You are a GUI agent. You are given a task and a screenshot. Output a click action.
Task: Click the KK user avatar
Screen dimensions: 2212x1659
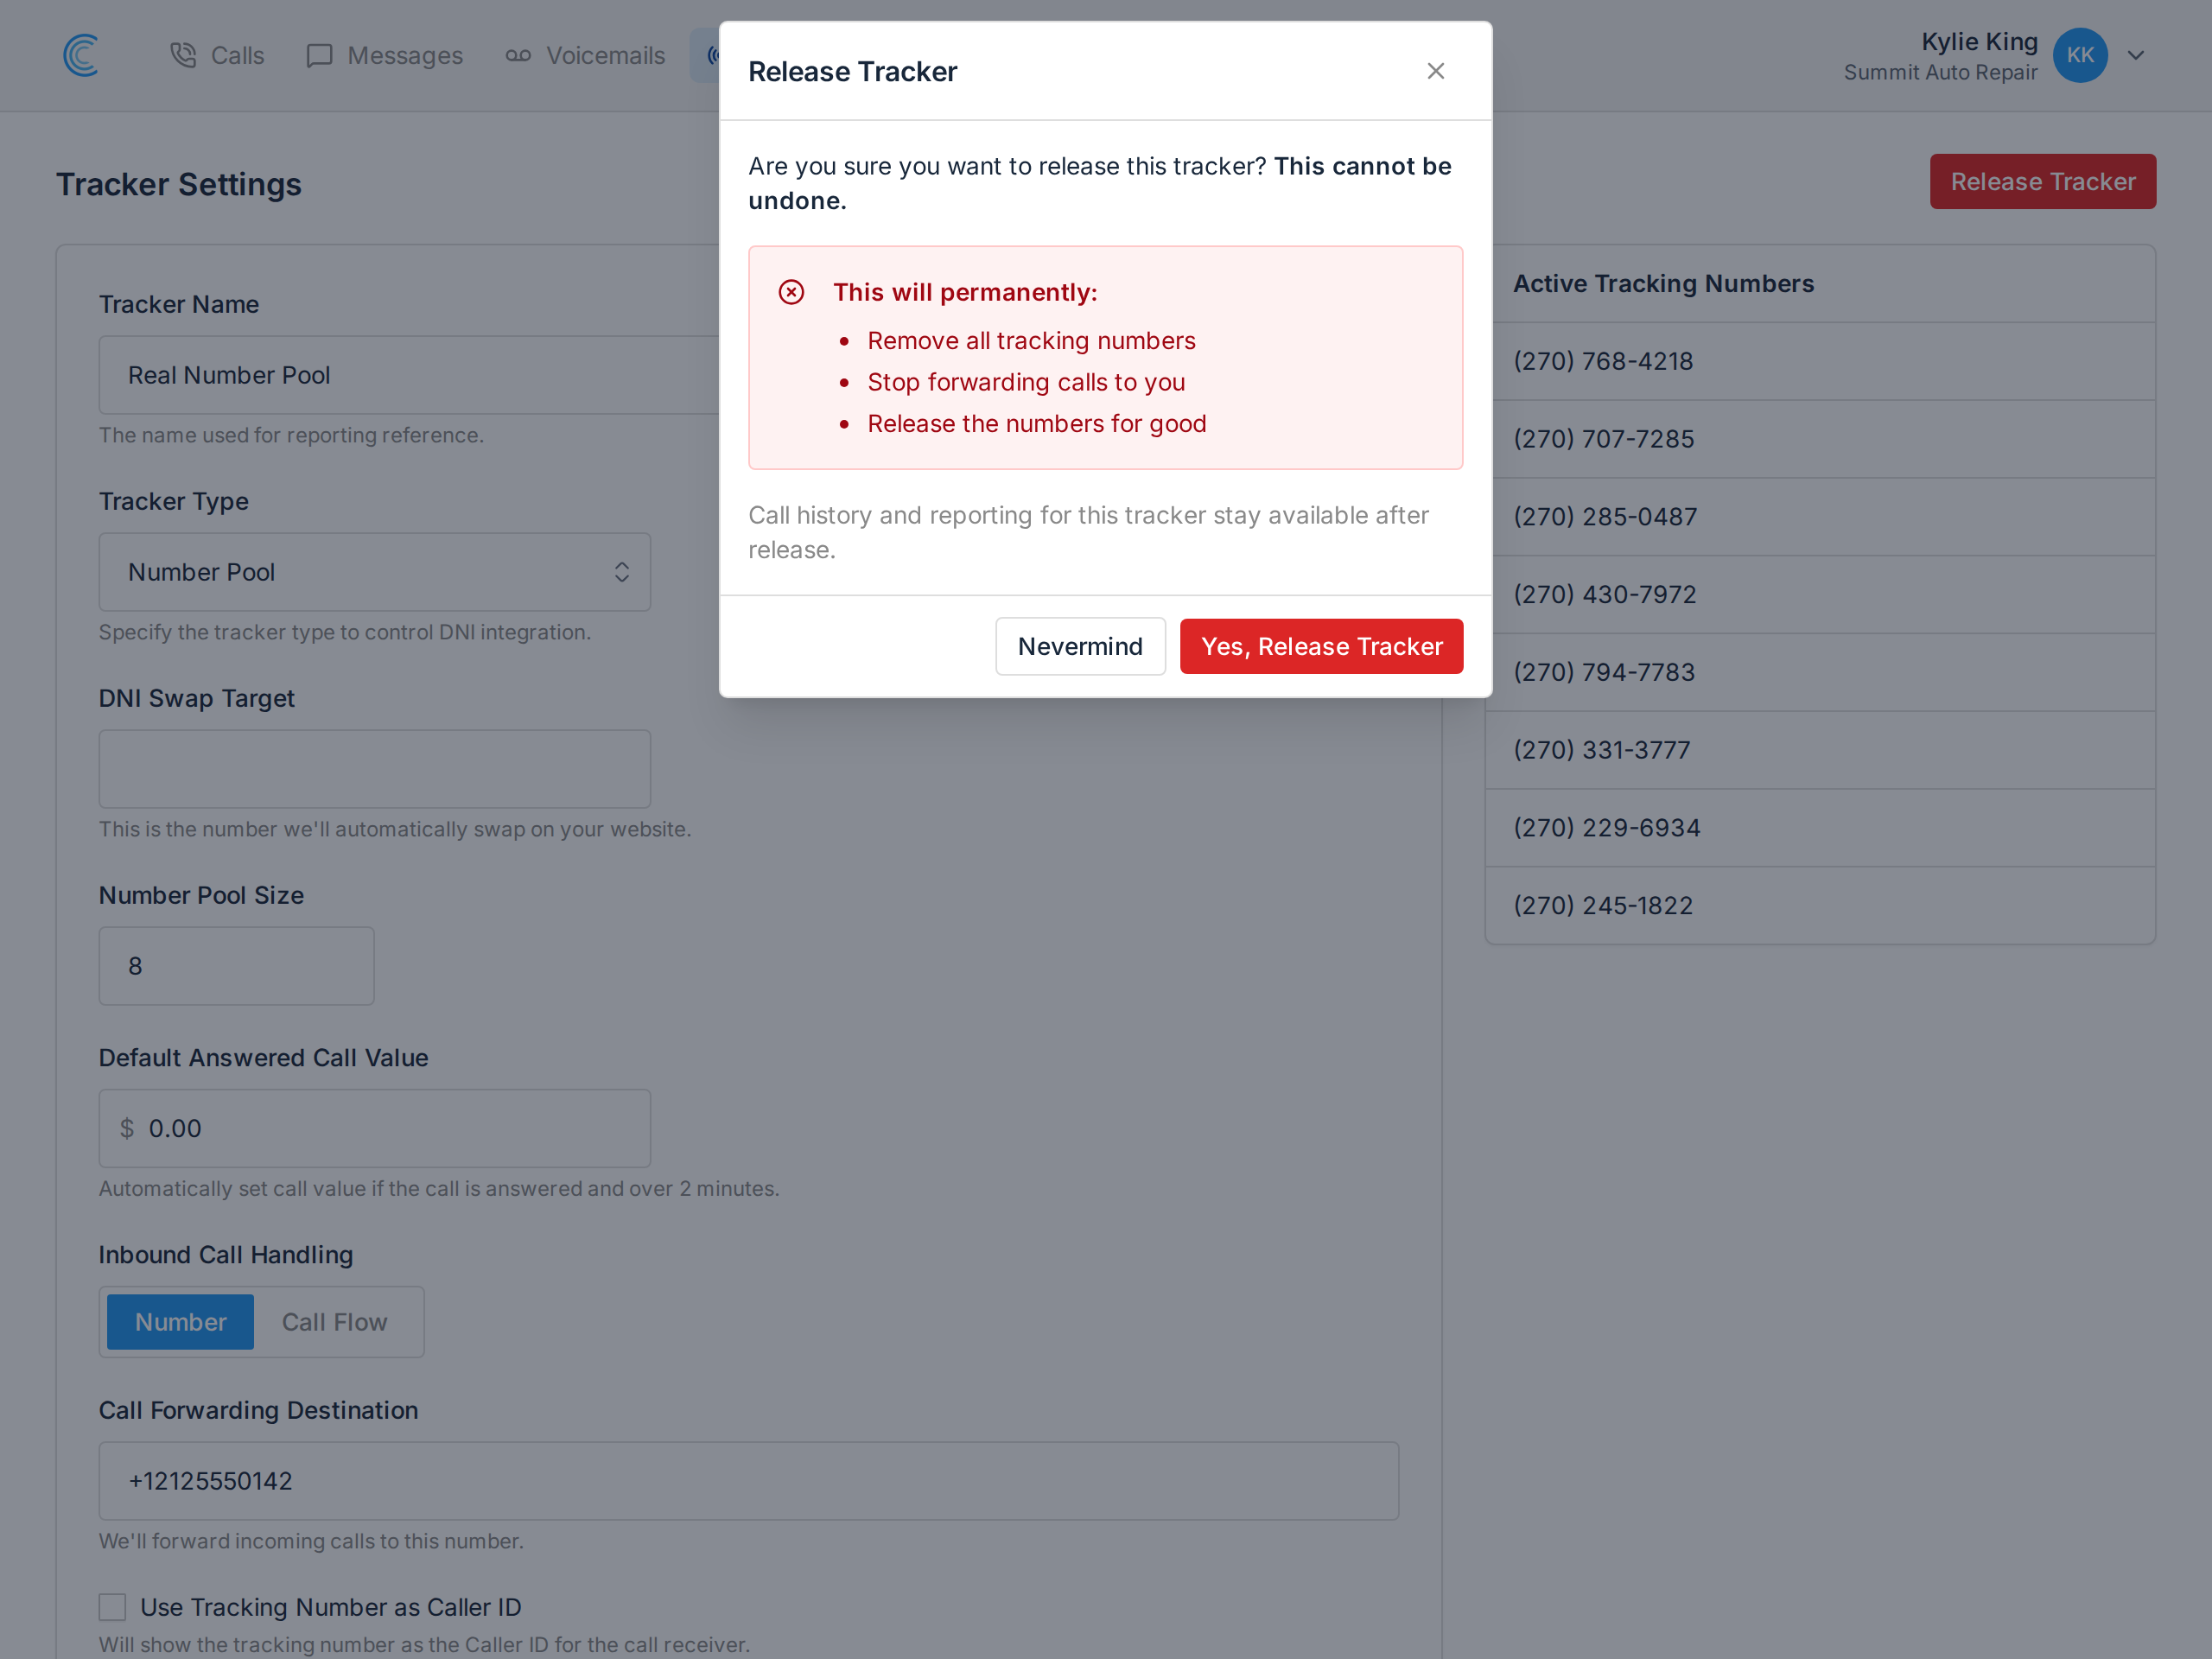pos(2080,55)
